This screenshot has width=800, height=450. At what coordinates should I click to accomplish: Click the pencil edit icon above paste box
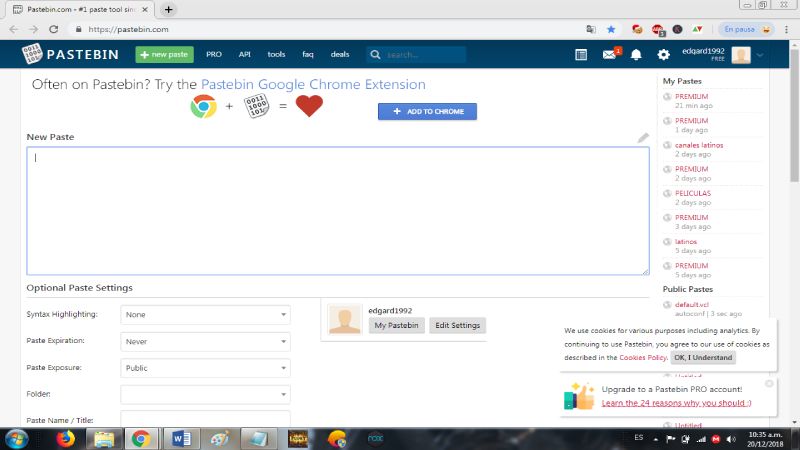point(643,138)
